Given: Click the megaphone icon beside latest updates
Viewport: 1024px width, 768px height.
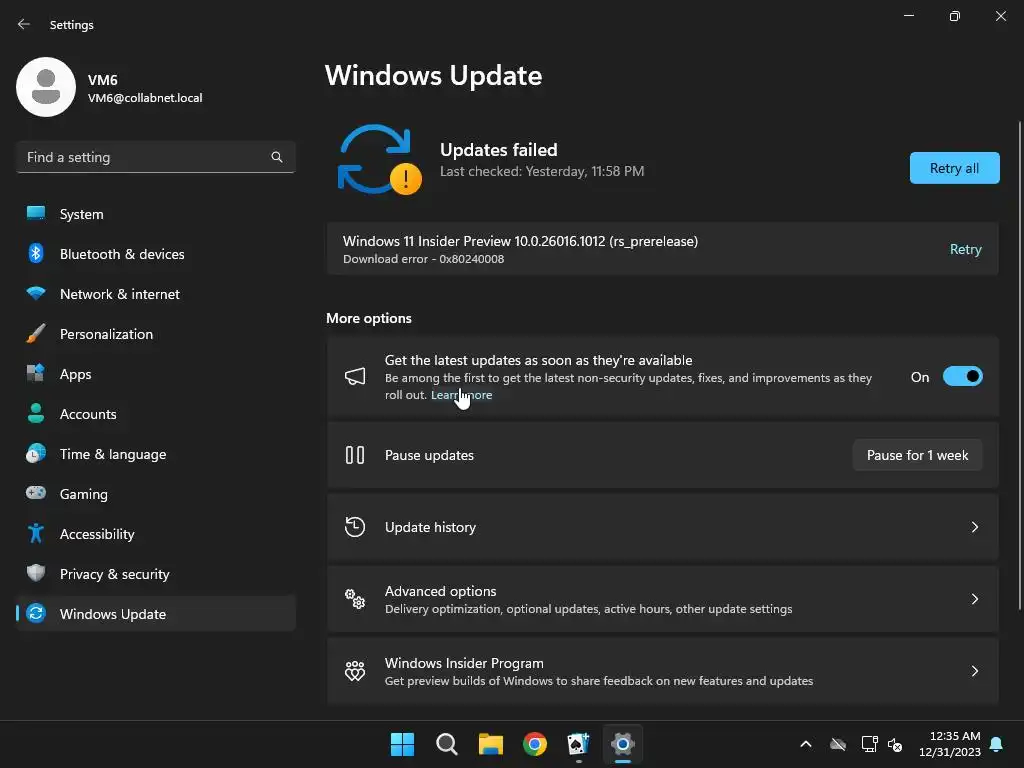Looking at the screenshot, I should (355, 376).
